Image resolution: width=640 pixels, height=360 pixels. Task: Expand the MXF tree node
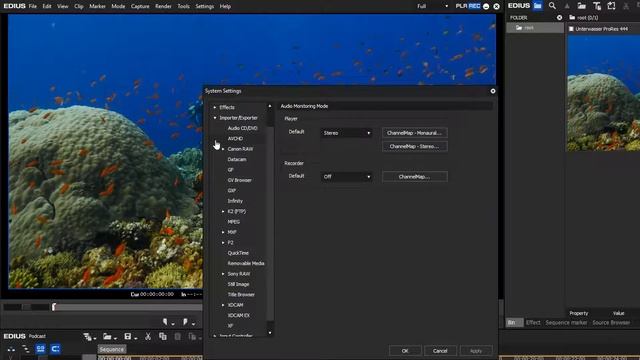(223, 232)
